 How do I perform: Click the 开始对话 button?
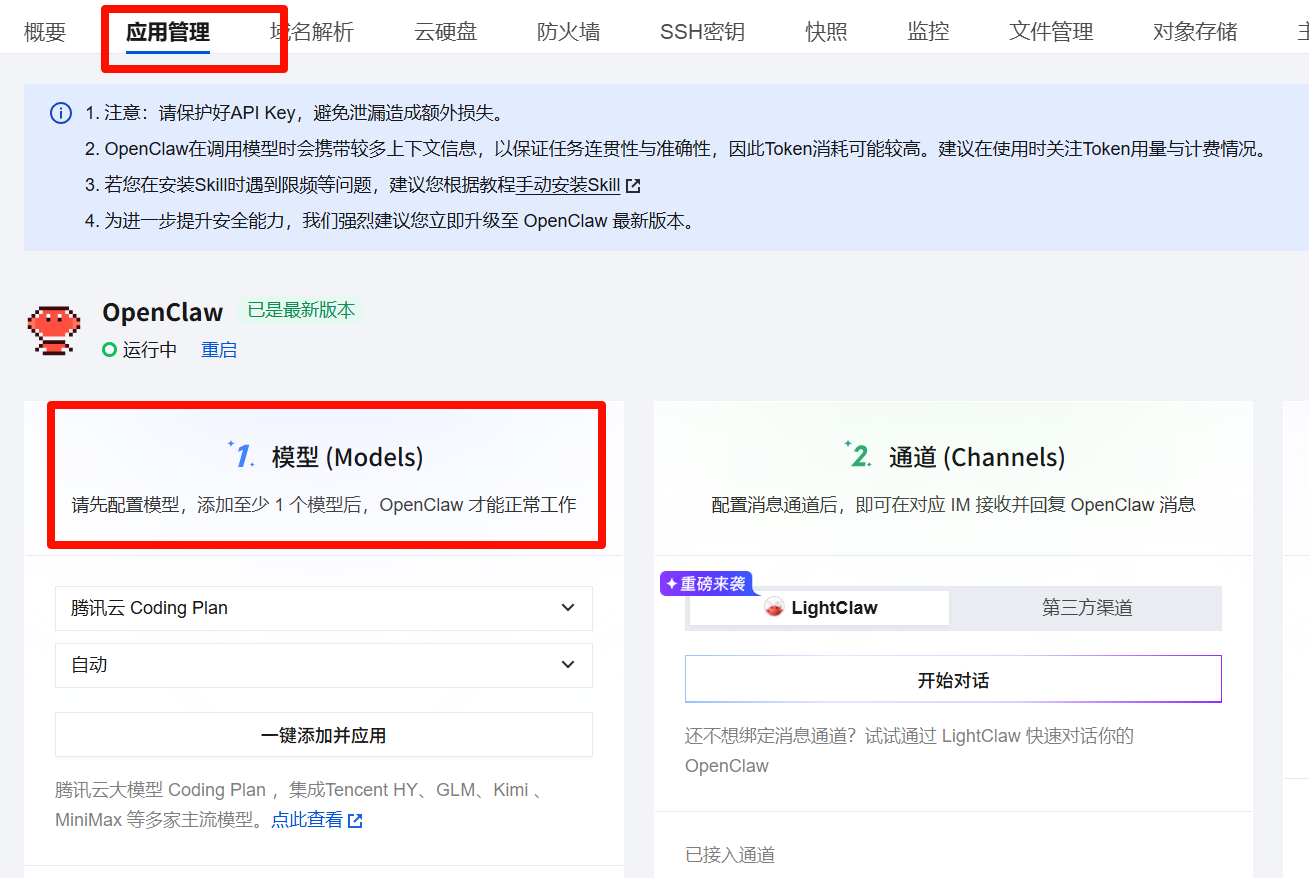pos(953,680)
